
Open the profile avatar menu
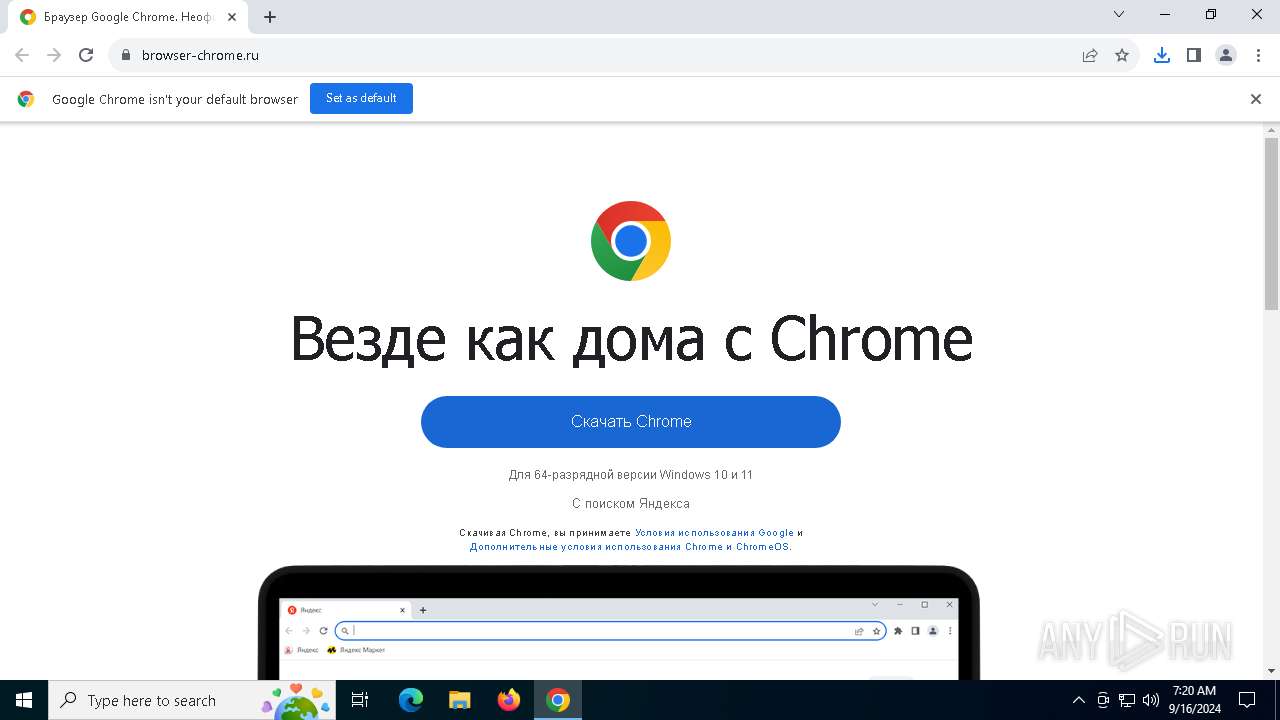coord(1226,55)
